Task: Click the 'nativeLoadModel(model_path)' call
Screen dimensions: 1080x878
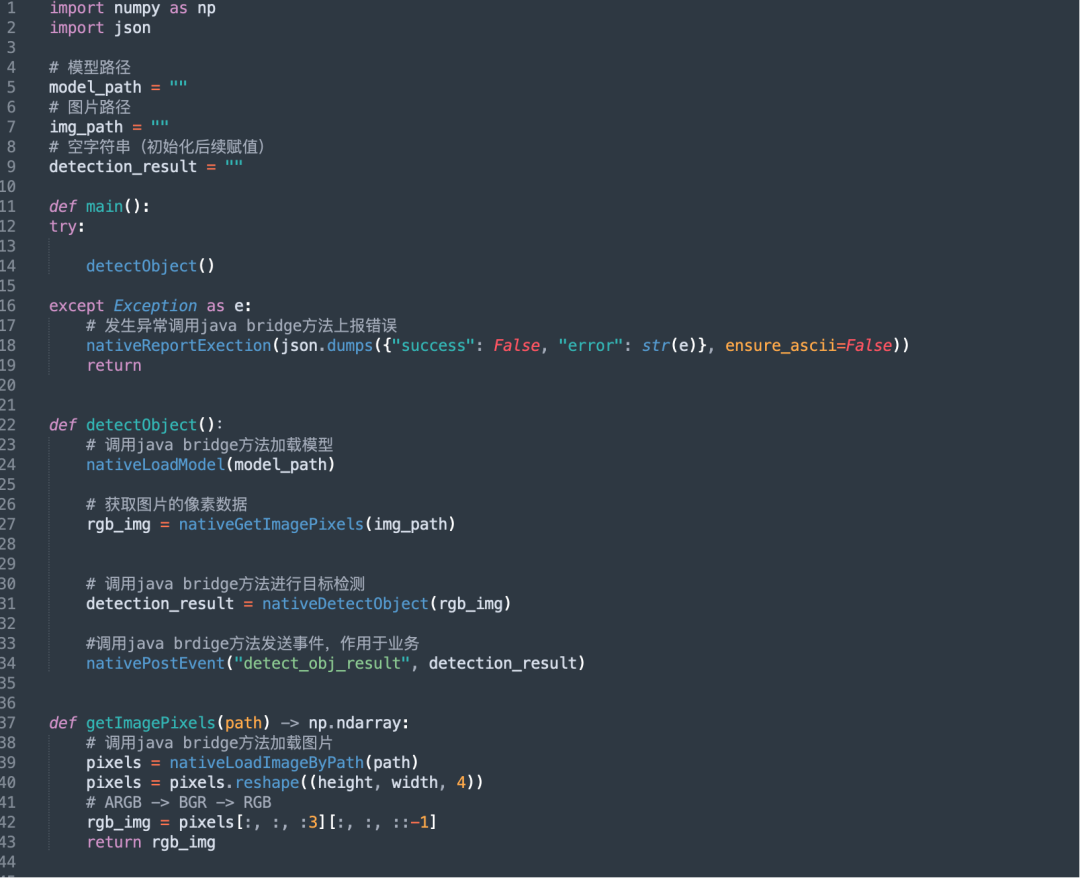Action: (x=211, y=465)
